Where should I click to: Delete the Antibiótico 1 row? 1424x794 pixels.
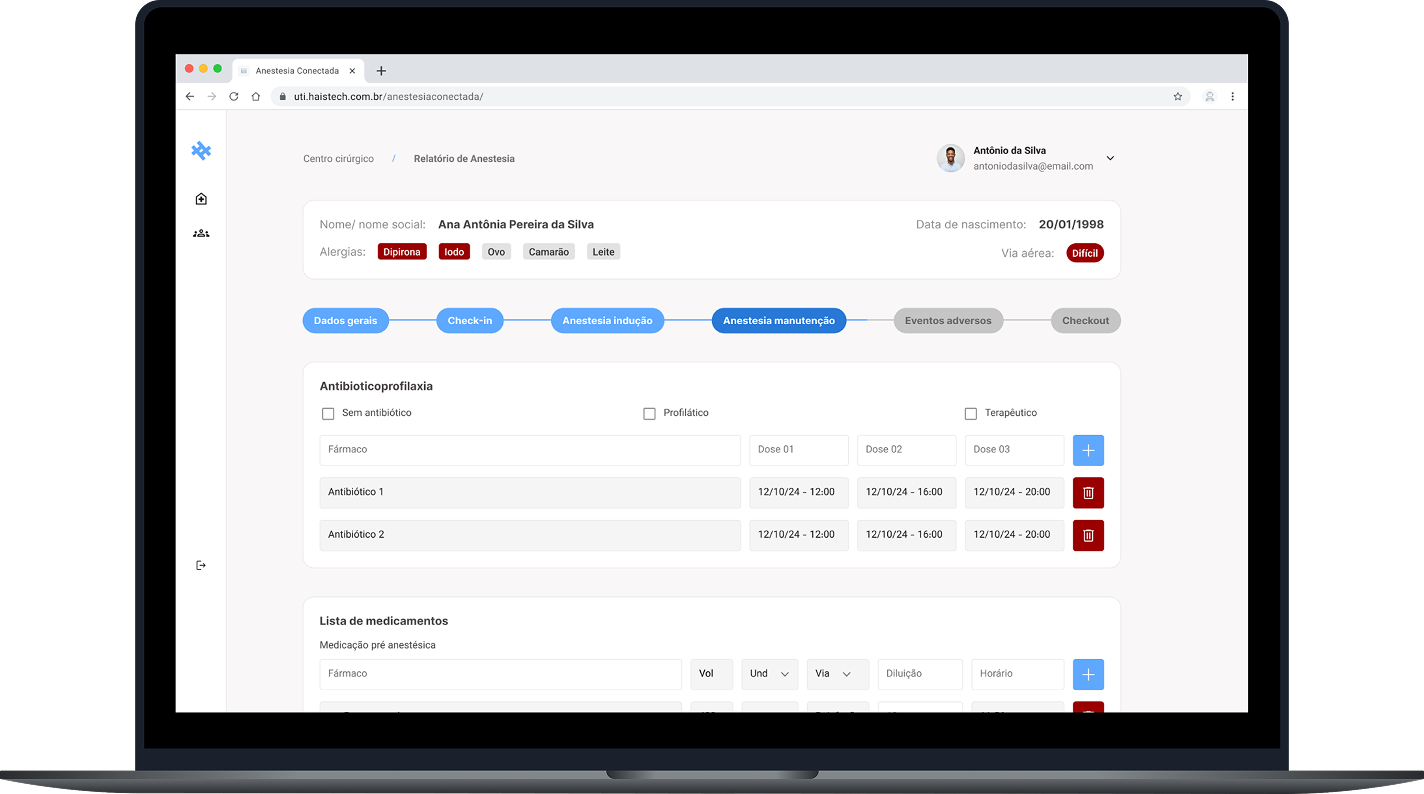tap(1088, 493)
